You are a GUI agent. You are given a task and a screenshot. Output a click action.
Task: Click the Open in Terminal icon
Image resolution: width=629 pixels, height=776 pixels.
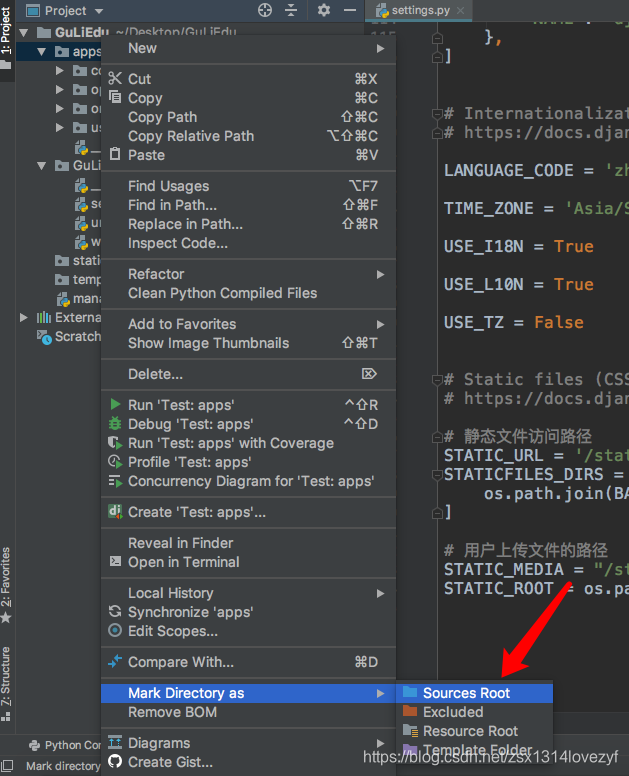tap(115, 561)
